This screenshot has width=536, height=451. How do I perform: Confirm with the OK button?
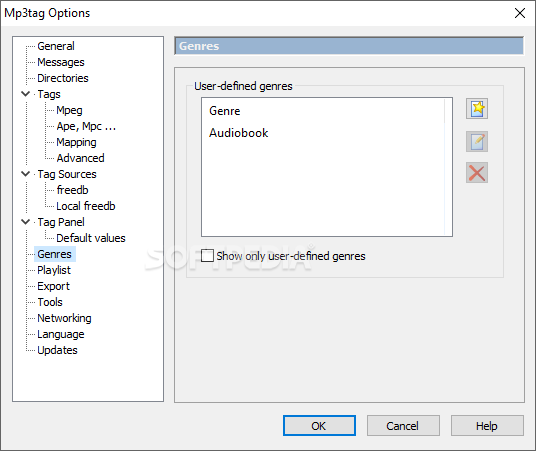click(319, 426)
